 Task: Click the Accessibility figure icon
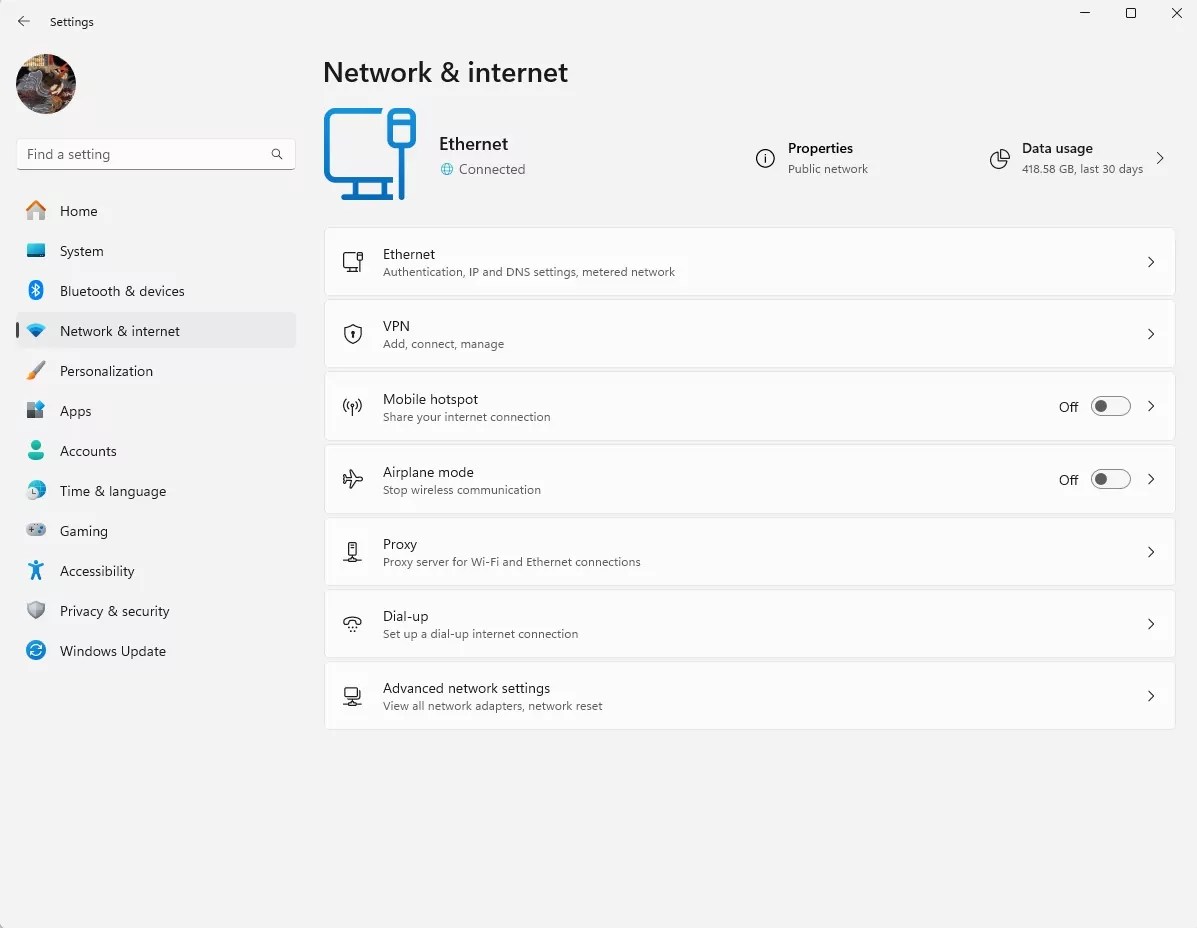point(36,571)
